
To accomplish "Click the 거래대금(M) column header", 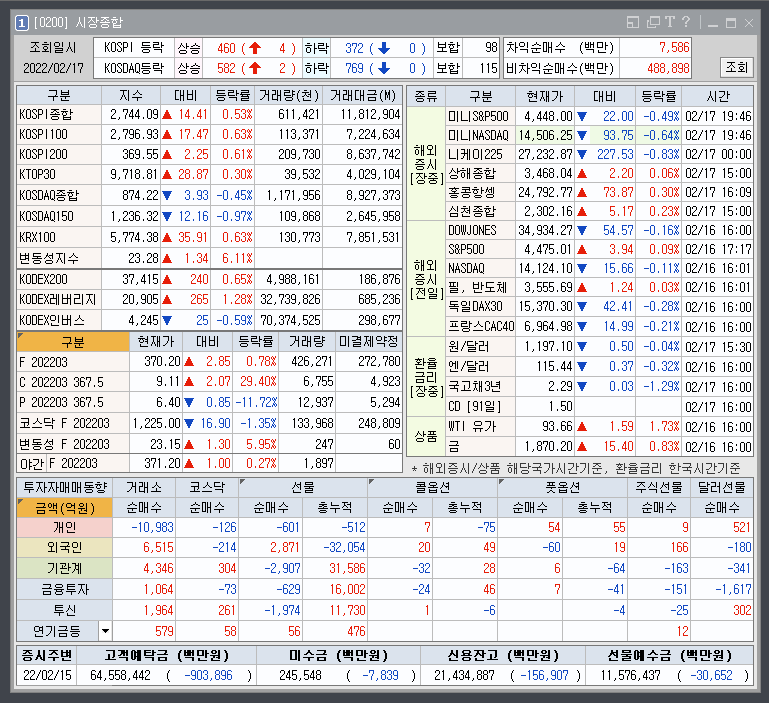I will coord(362,95).
